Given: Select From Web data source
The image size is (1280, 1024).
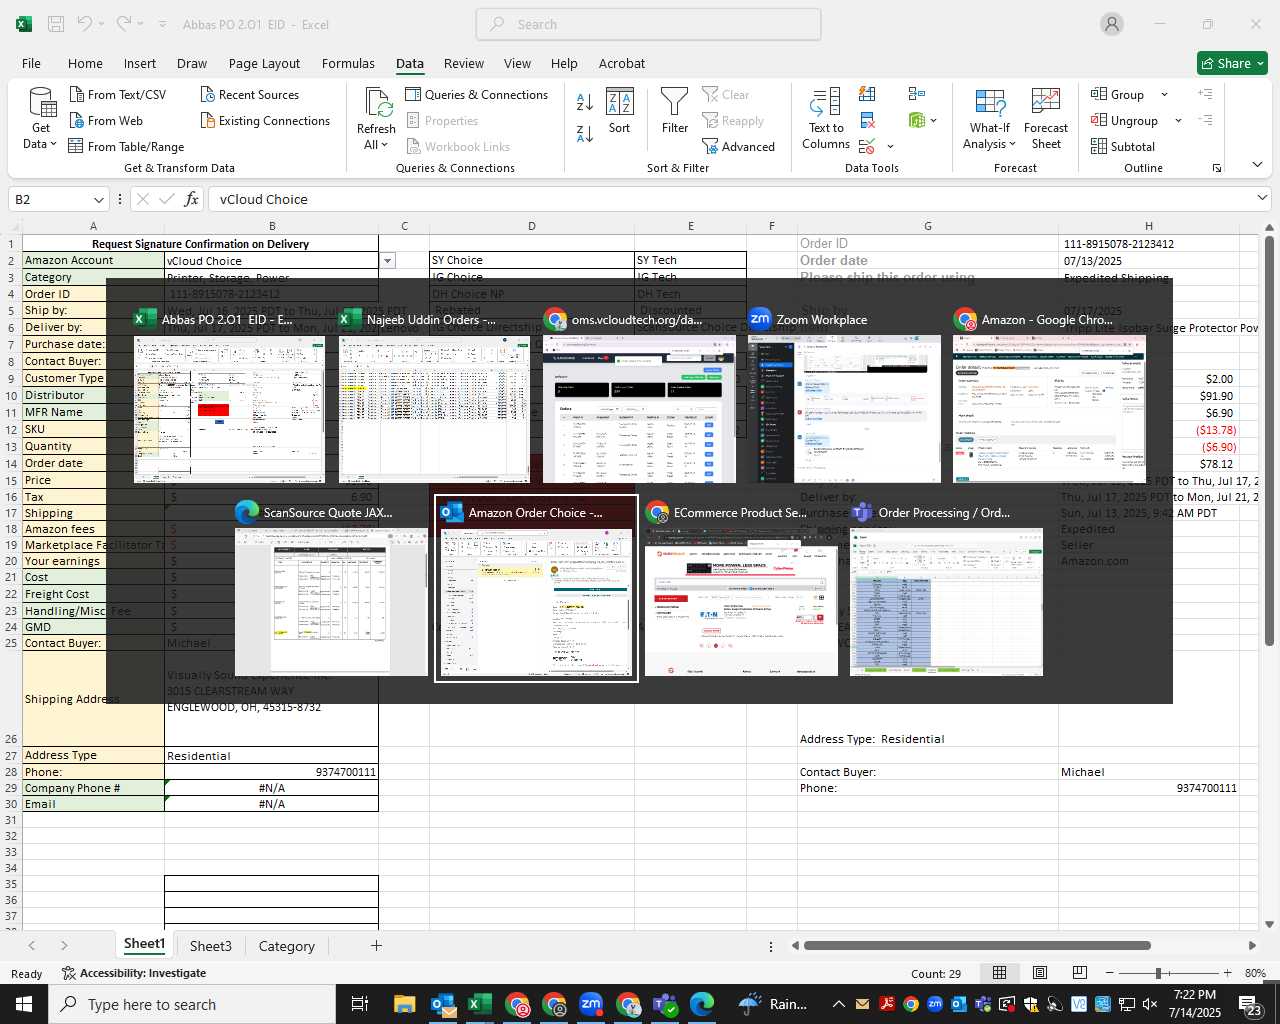Looking at the screenshot, I should (x=106, y=120).
